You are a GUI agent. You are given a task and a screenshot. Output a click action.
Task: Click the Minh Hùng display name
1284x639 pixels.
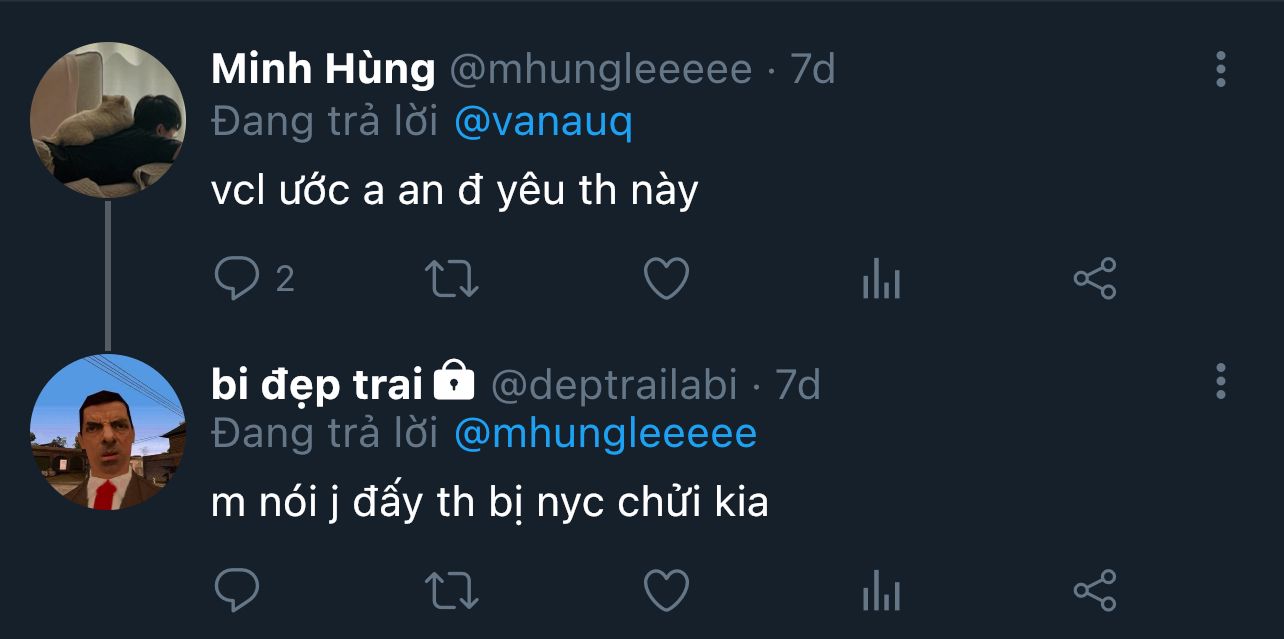pos(323,69)
